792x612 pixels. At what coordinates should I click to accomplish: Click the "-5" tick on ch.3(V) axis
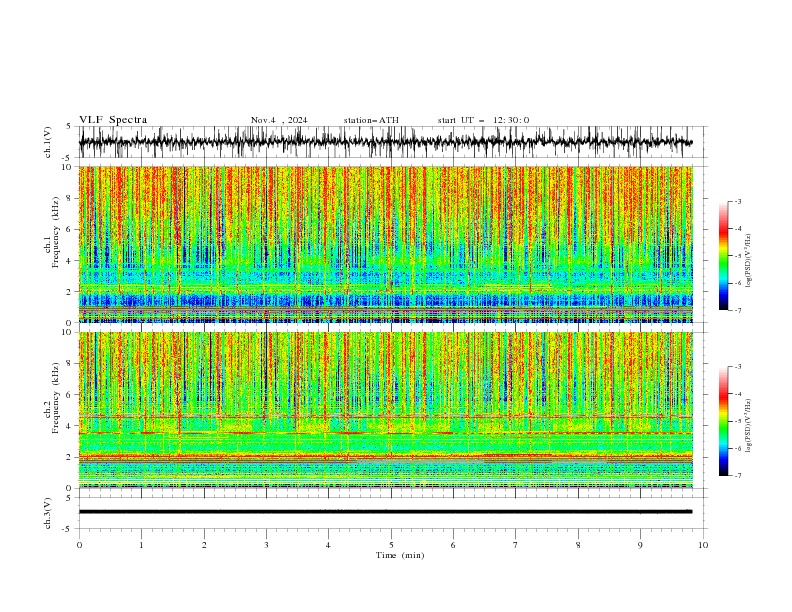click(x=67, y=529)
